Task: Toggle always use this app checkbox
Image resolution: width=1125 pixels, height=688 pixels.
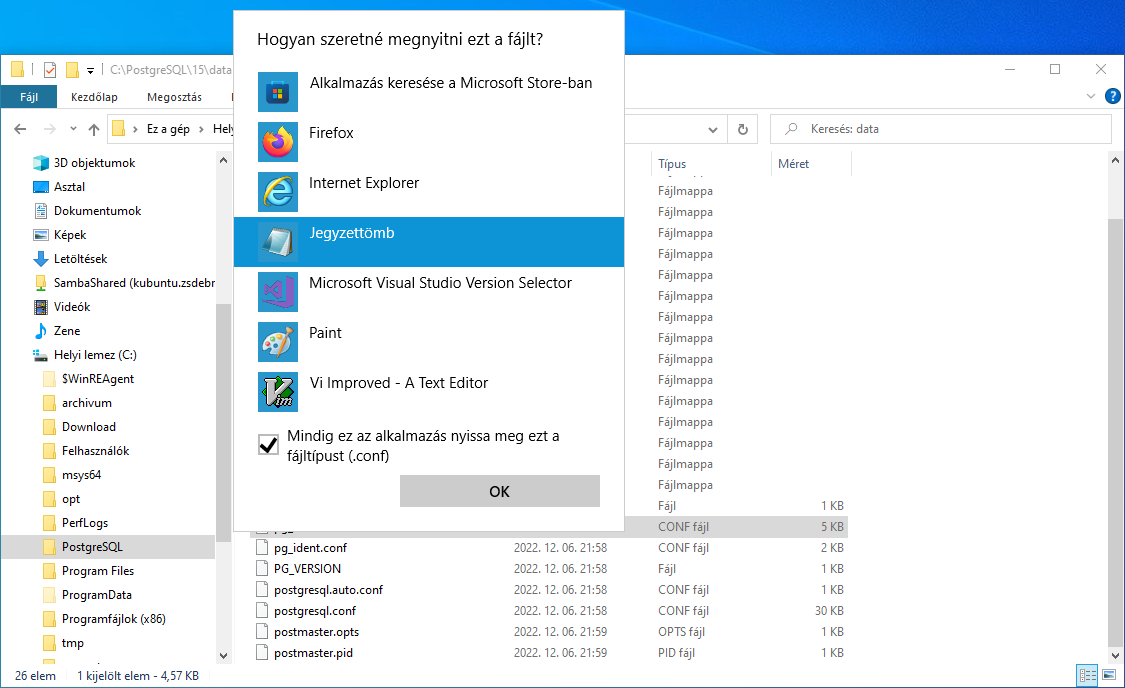Action: pyautogui.click(x=268, y=445)
